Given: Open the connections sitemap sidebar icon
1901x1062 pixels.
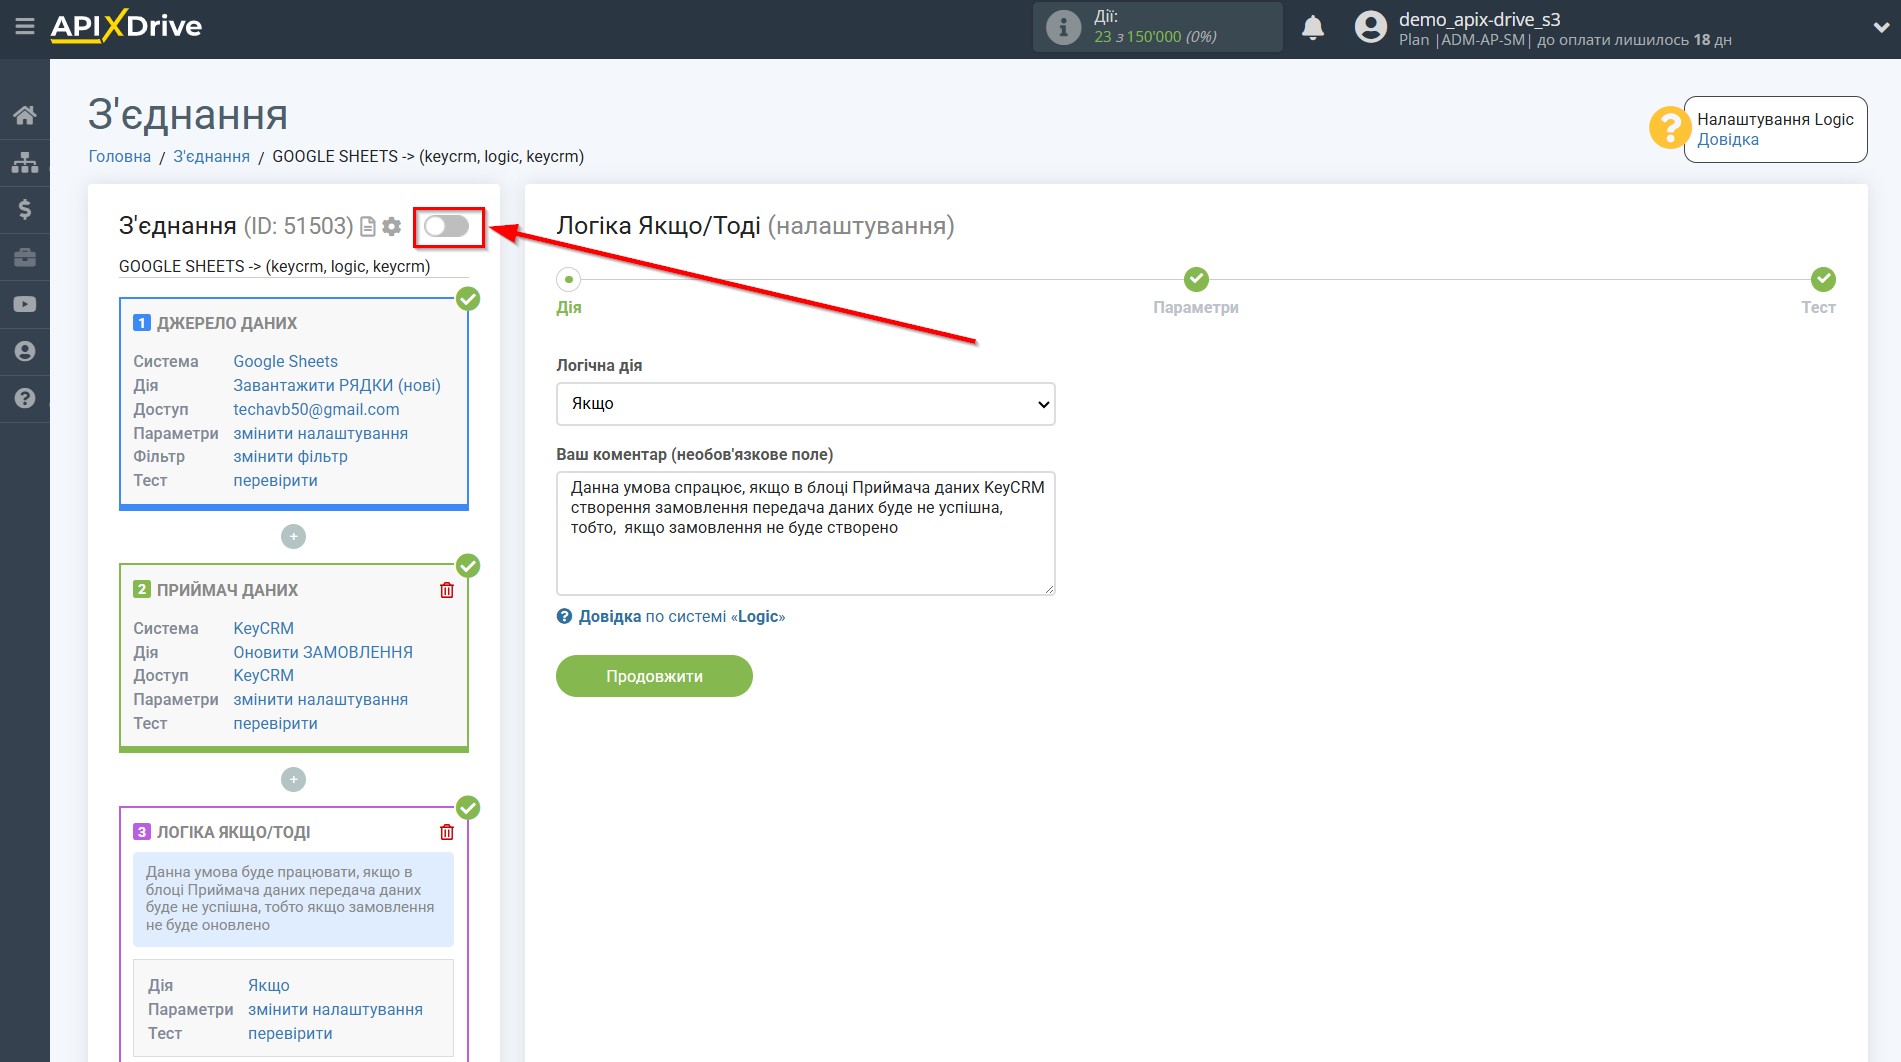Looking at the screenshot, I should coord(25,162).
